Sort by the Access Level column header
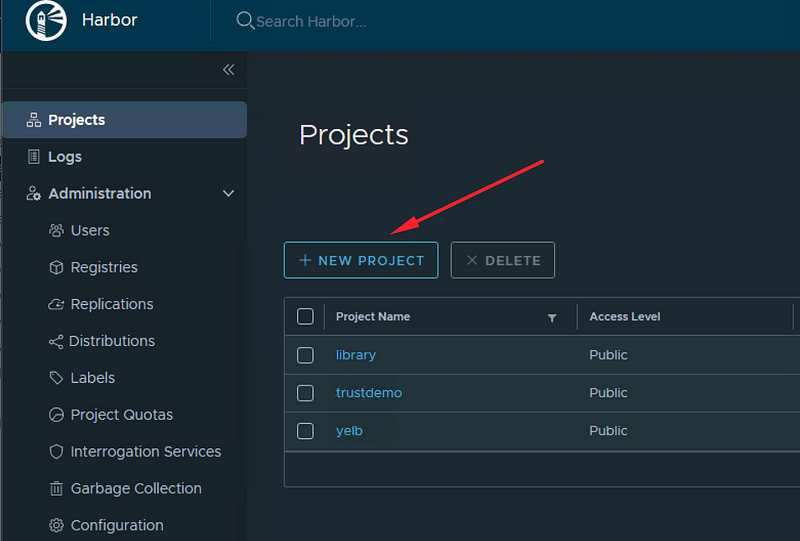 pos(625,316)
